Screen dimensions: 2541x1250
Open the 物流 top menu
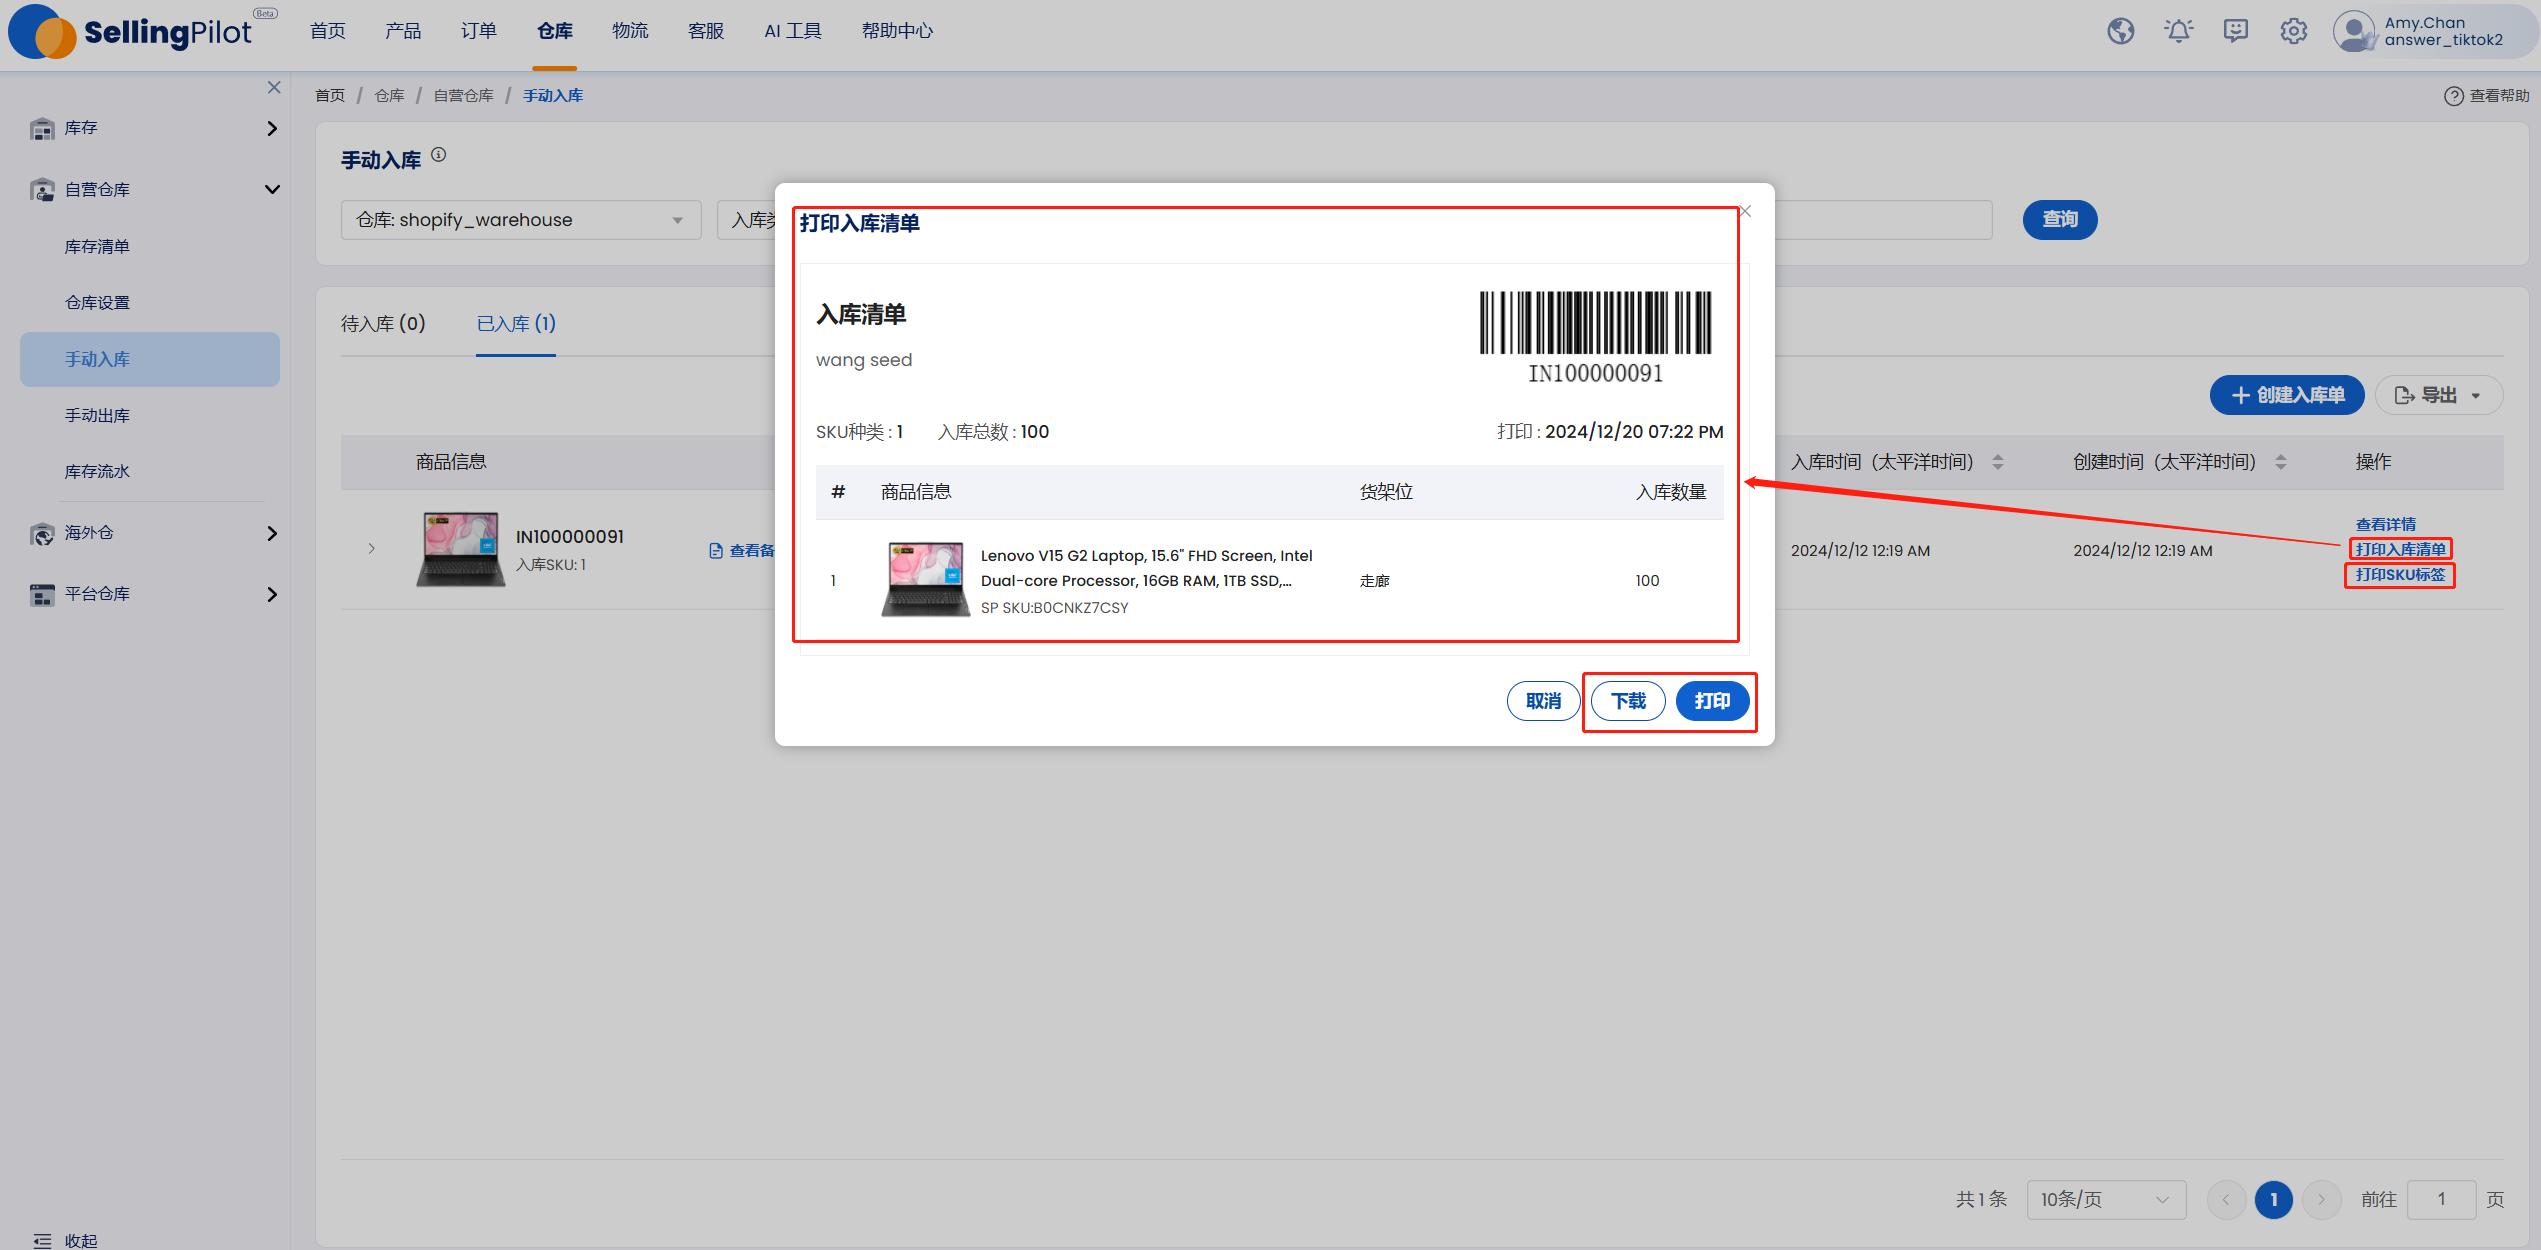click(x=630, y=31)
